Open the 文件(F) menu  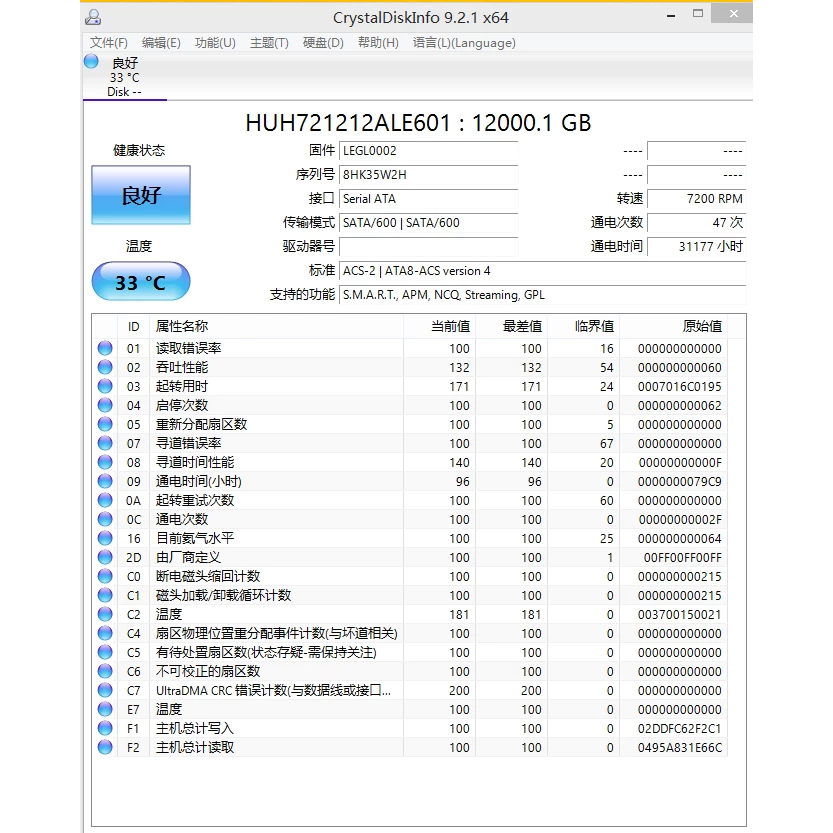(108, 42)
